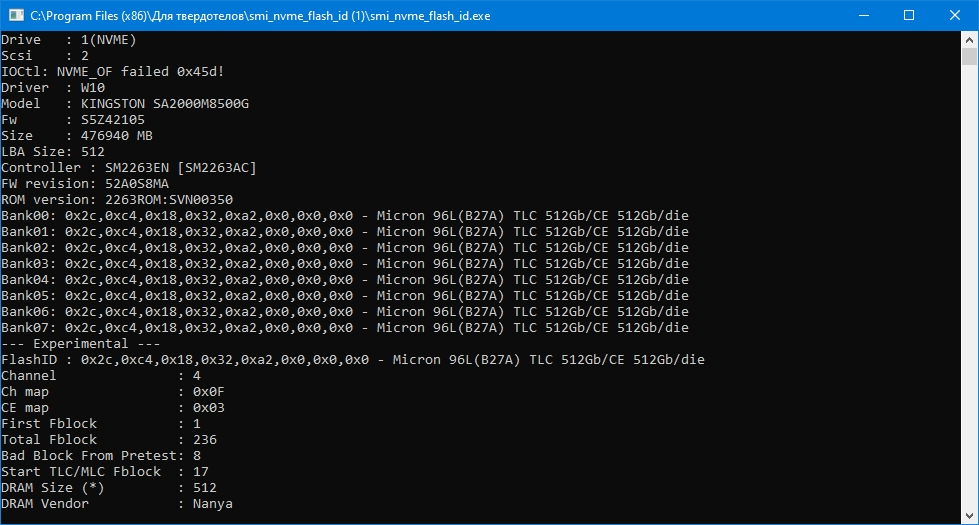
Task: Click the 'LBA Size: 512' line
Action: 53,152
